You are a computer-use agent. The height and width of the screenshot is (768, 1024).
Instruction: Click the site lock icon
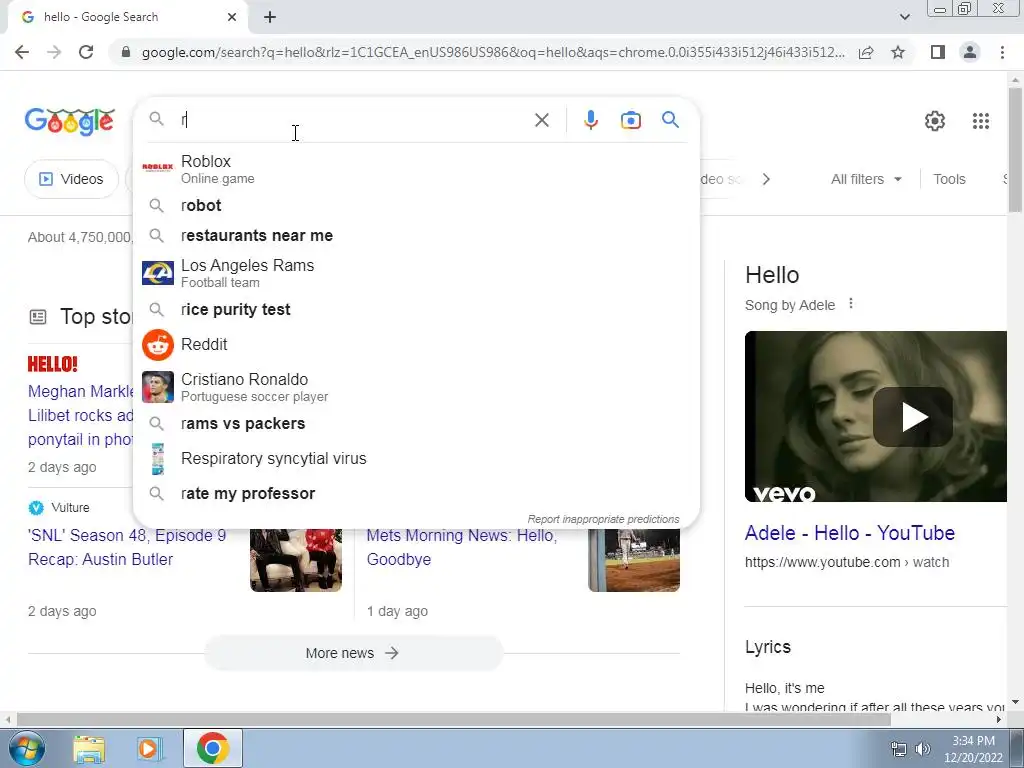point(126,52)
